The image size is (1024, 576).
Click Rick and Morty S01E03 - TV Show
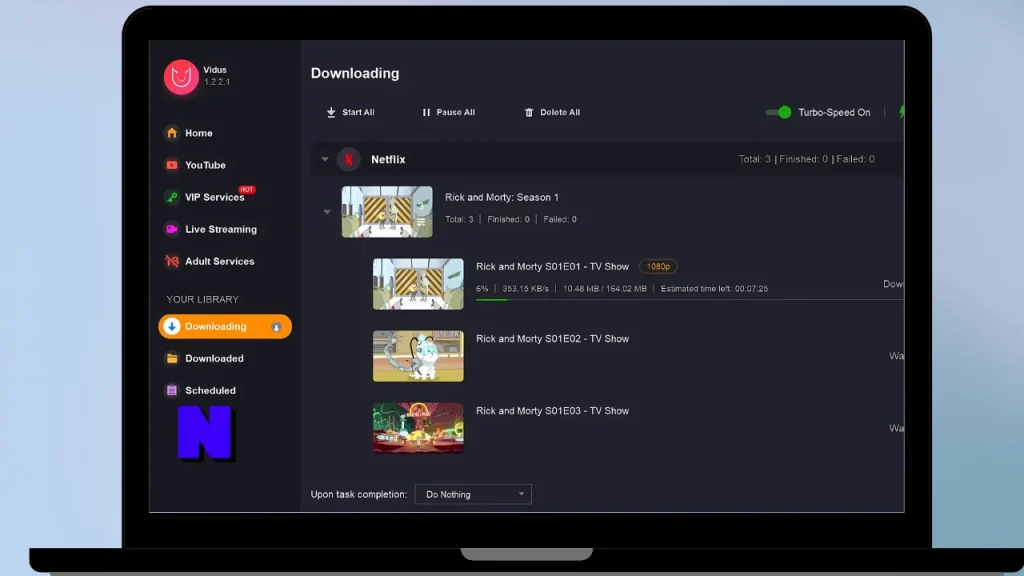tap(552, 411)
